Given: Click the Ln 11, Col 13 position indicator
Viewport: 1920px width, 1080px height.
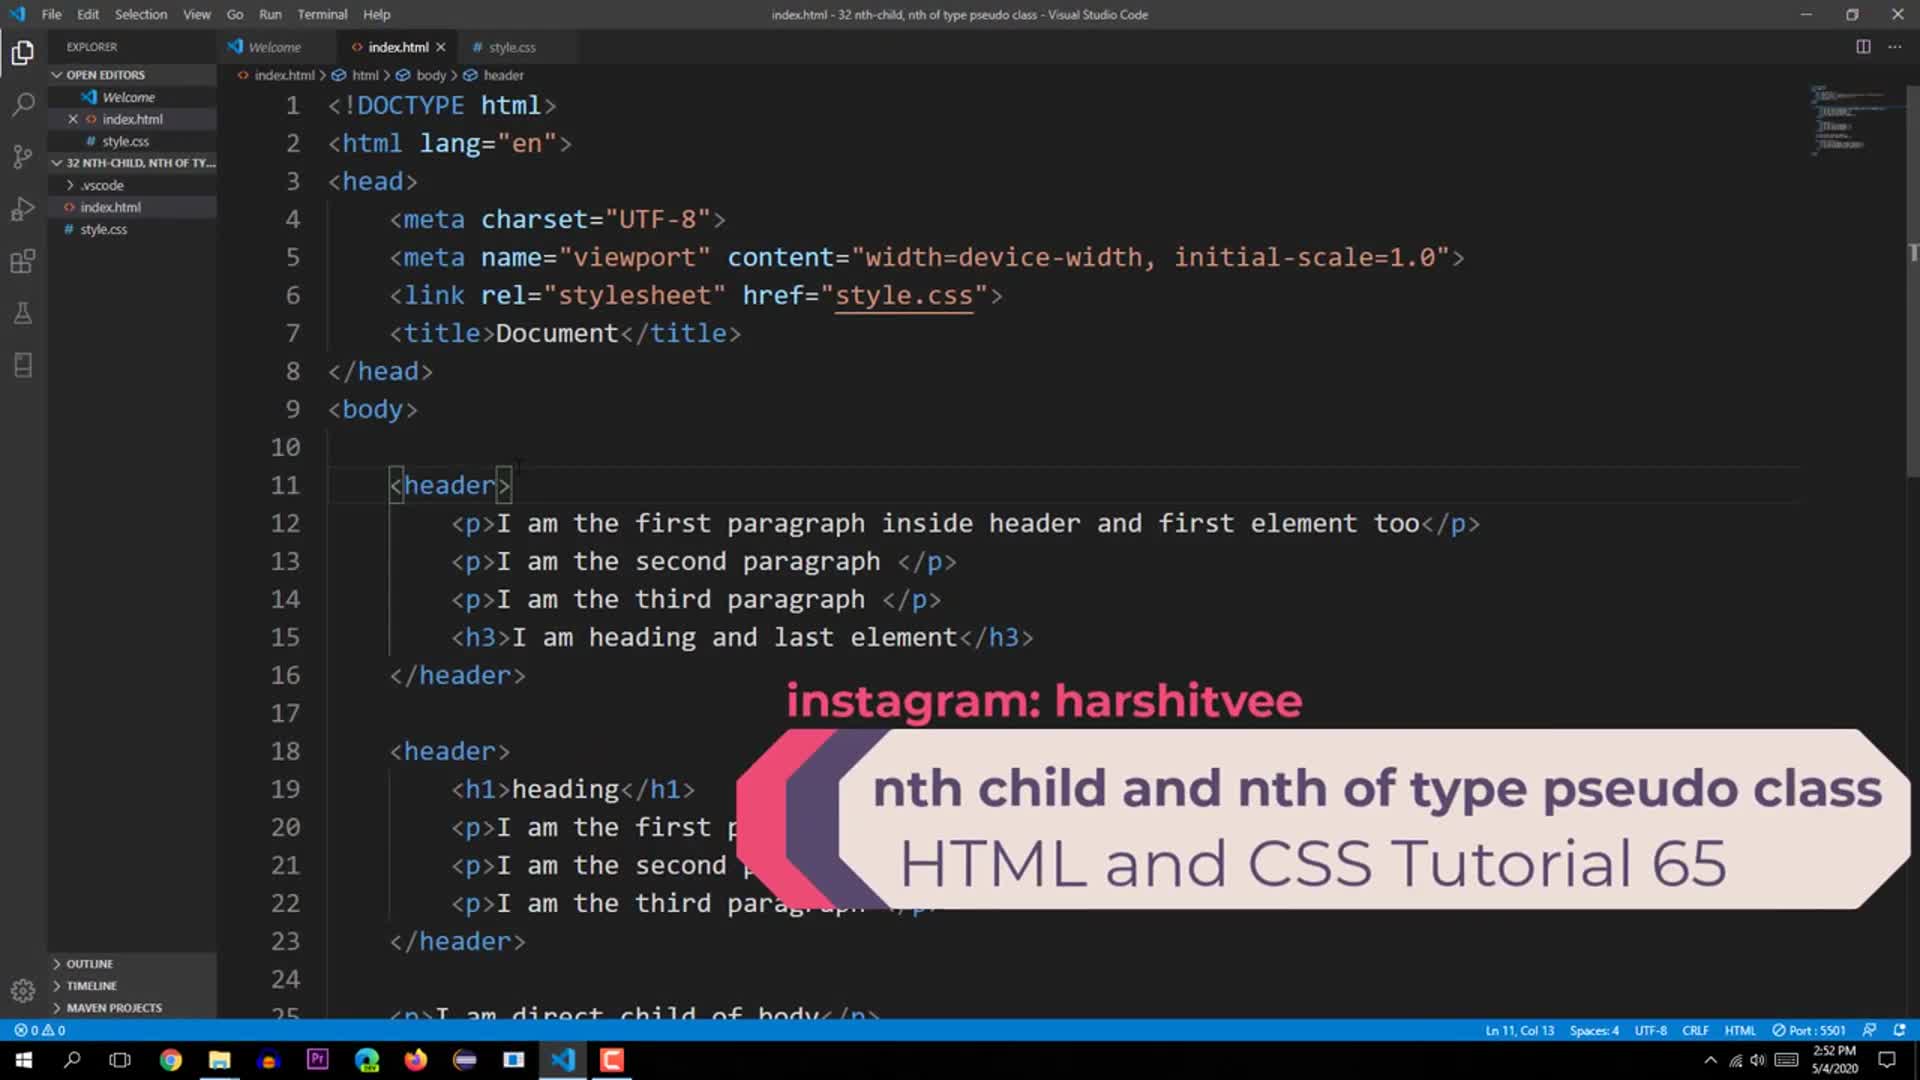Looking at the screenshot, I should [x=1520, y=1030].
